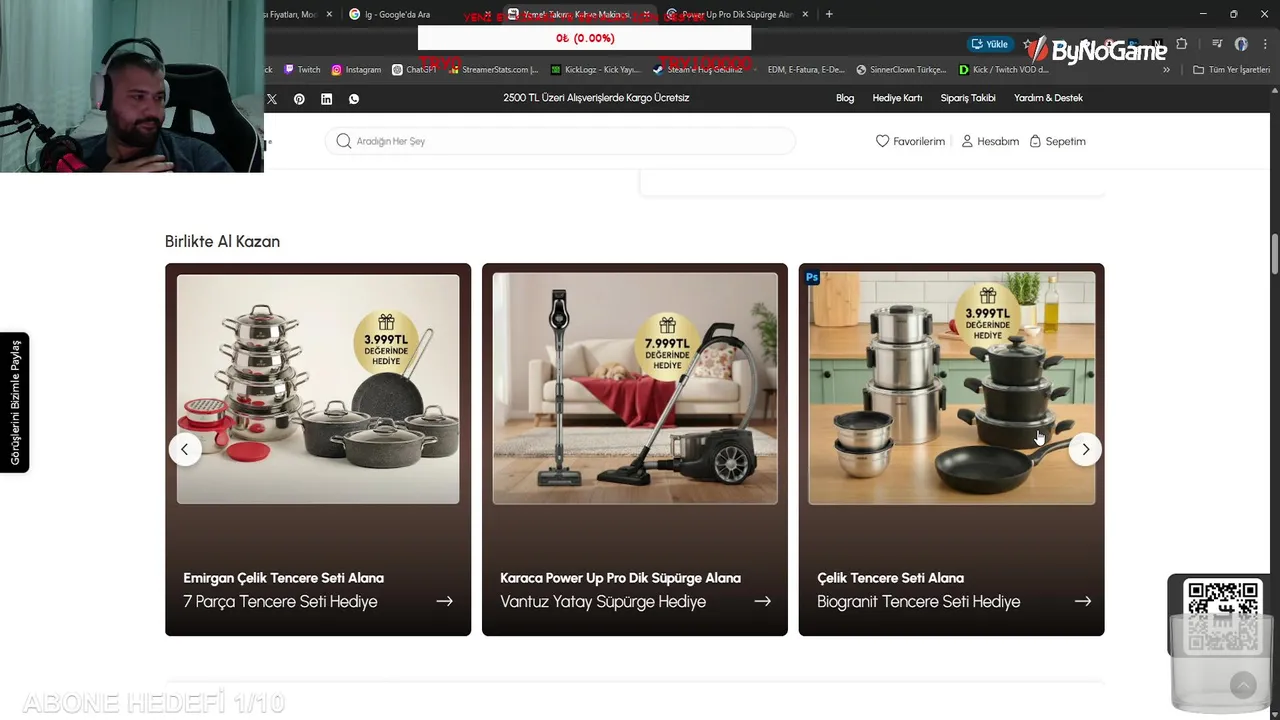The width and height of the screenshot is (1280, 720).
Task: Switch to the Power Up Pro Dik Süpürge tab
Action: point(737,14)
